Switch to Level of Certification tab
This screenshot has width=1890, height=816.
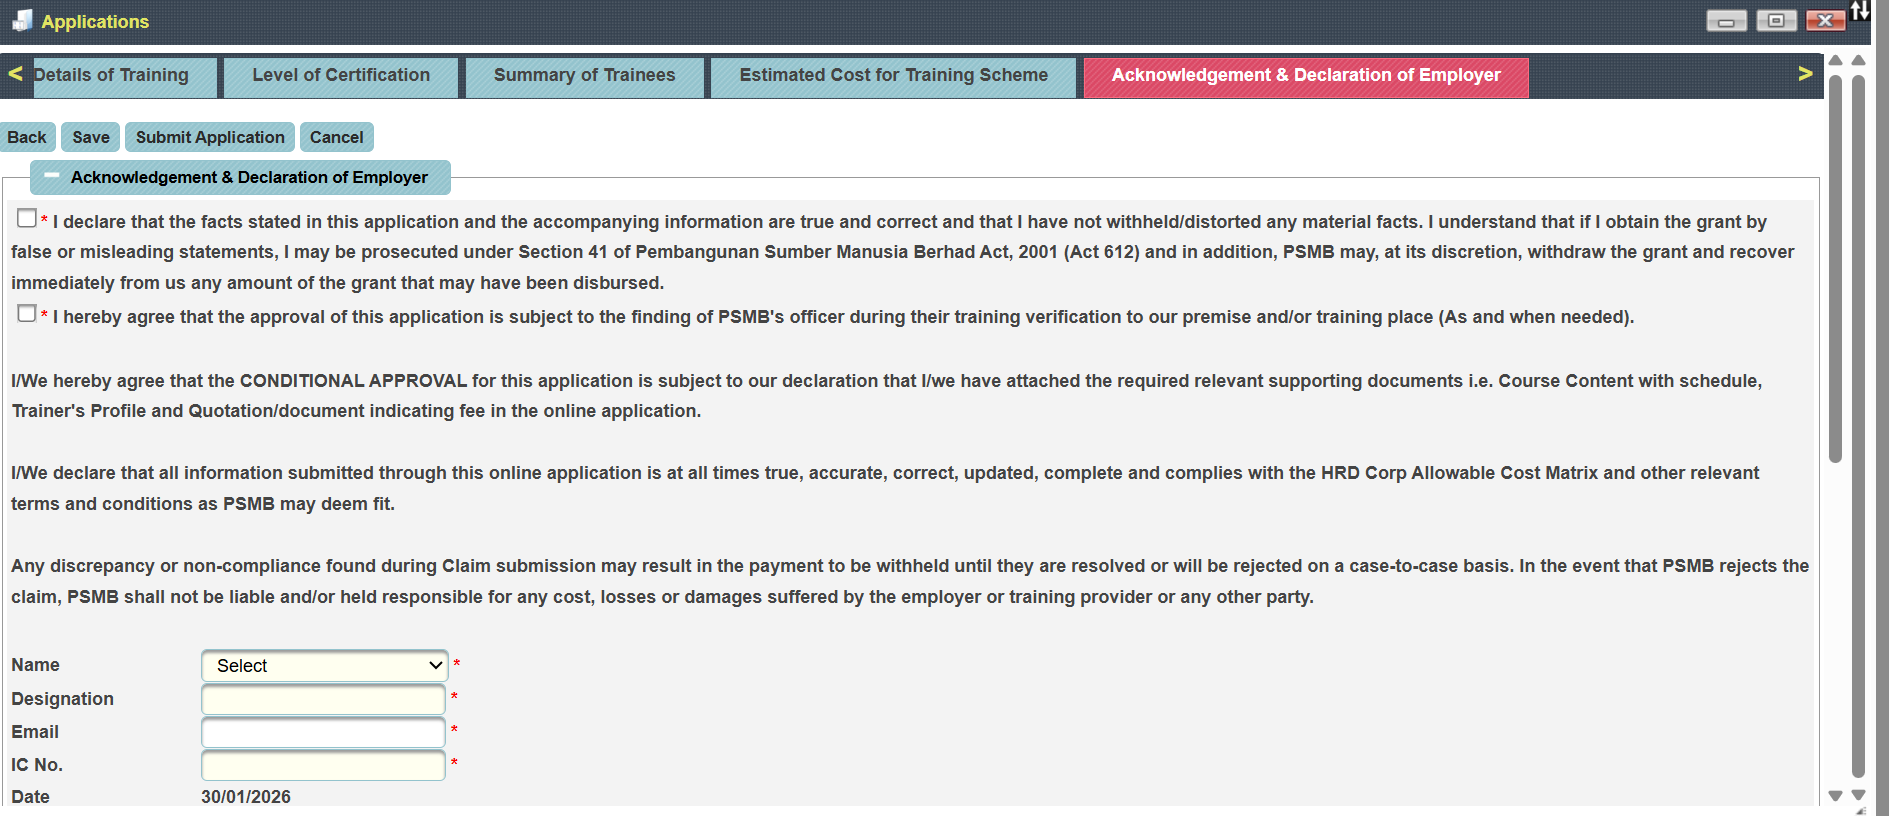click(341, 76)
